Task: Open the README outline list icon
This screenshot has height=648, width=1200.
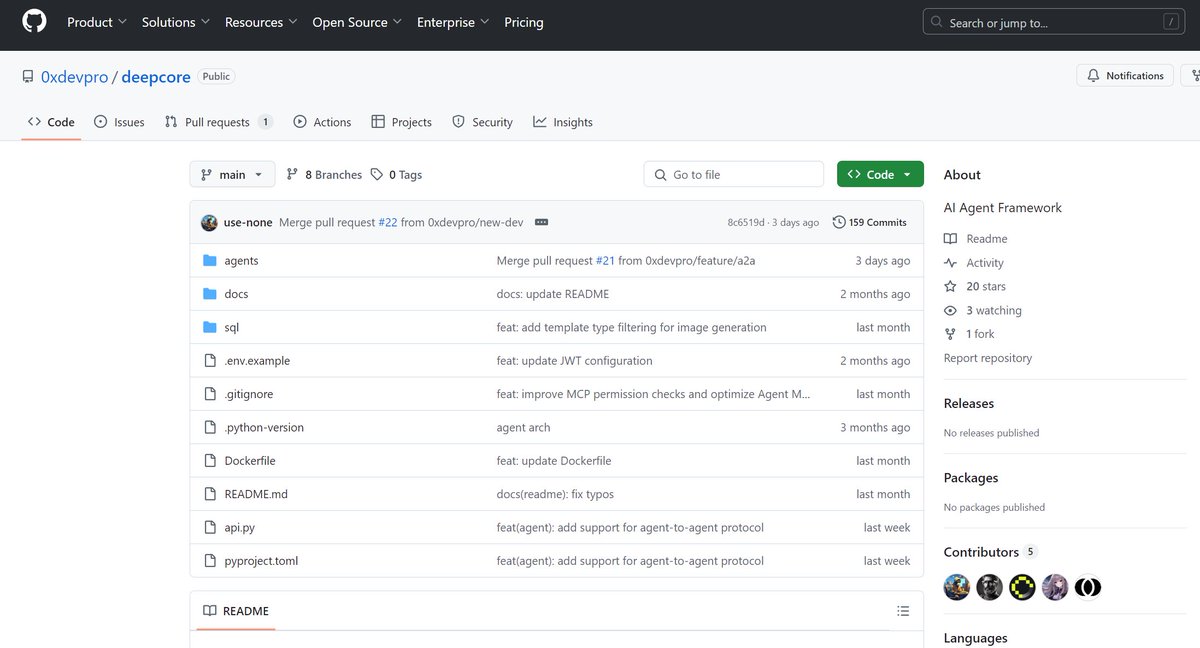Action: pos(903,611)
